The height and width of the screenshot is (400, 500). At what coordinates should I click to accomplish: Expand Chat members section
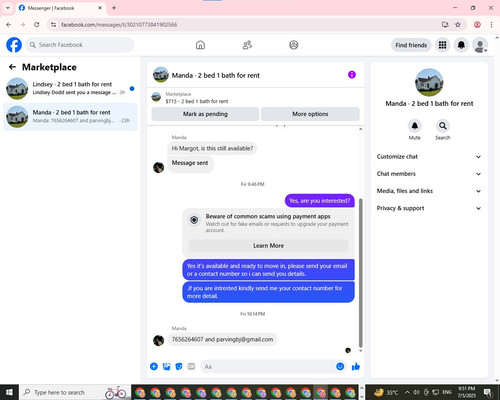click(429, 174)
